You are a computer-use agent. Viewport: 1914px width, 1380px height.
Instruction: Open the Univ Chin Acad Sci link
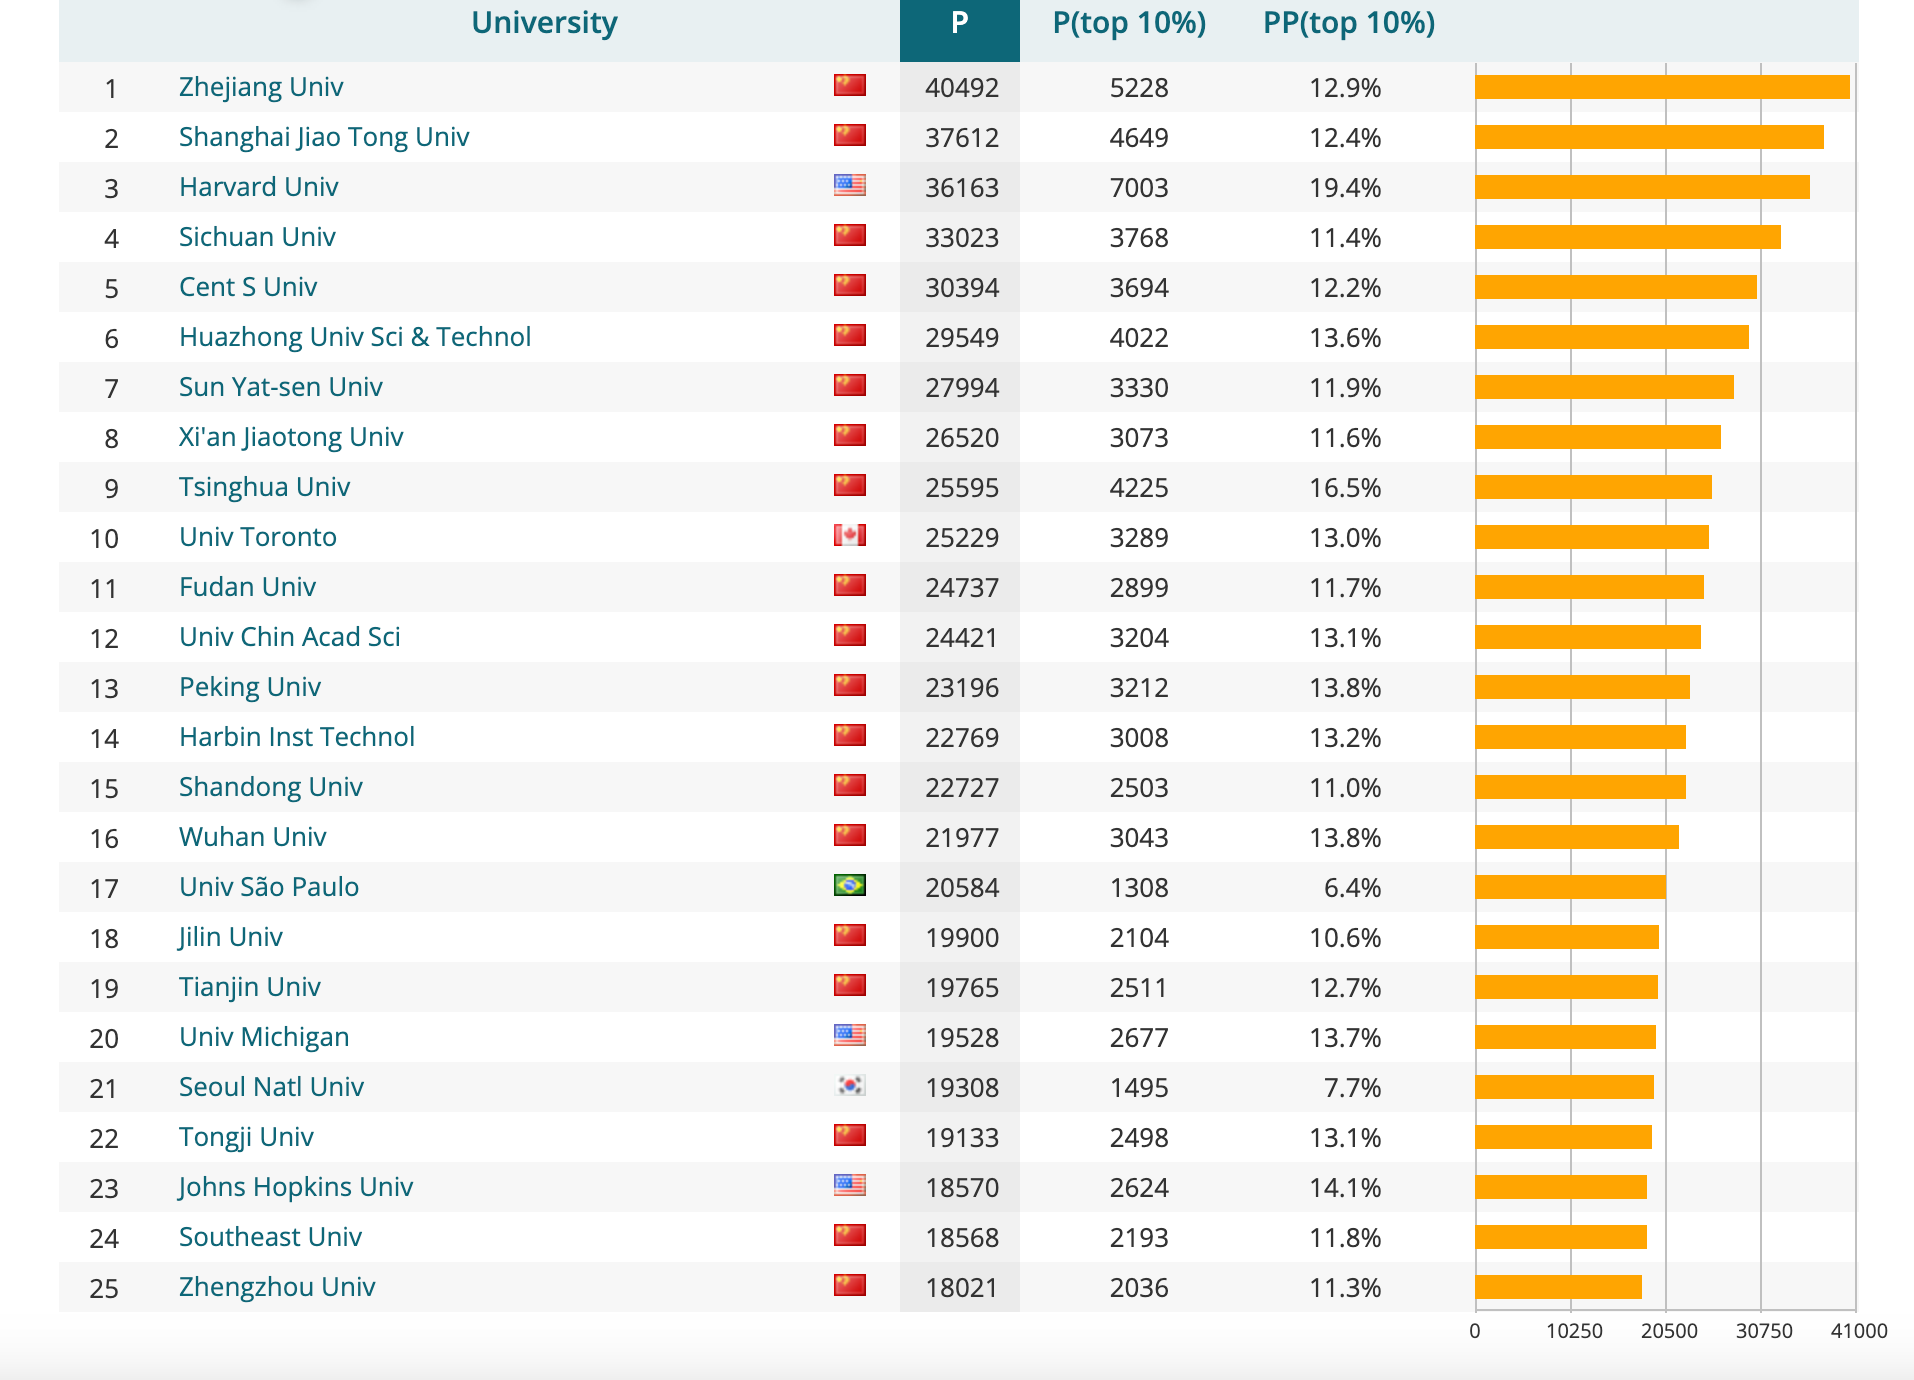(290, 637)
